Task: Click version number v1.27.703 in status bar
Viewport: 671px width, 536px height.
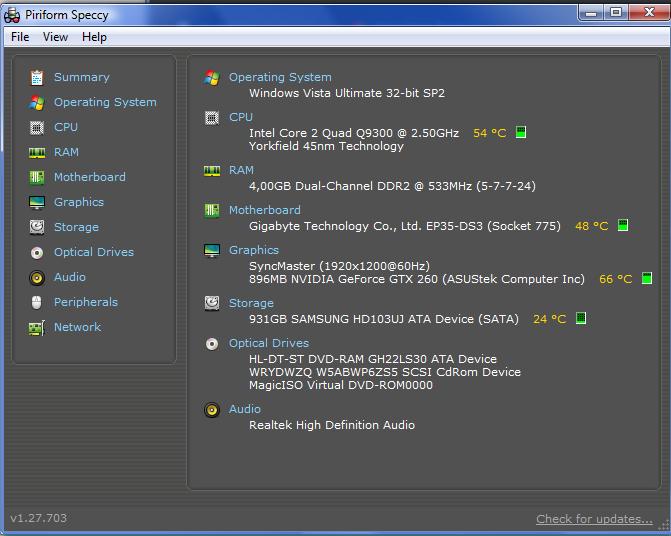Action: pos(39,518)
